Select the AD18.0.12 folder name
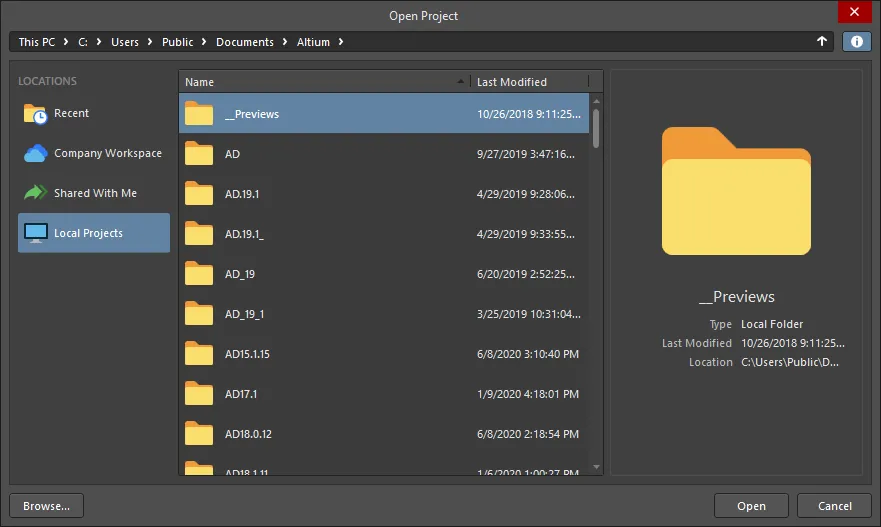Screen dimensions: 881x527 (x=248, y=434)
